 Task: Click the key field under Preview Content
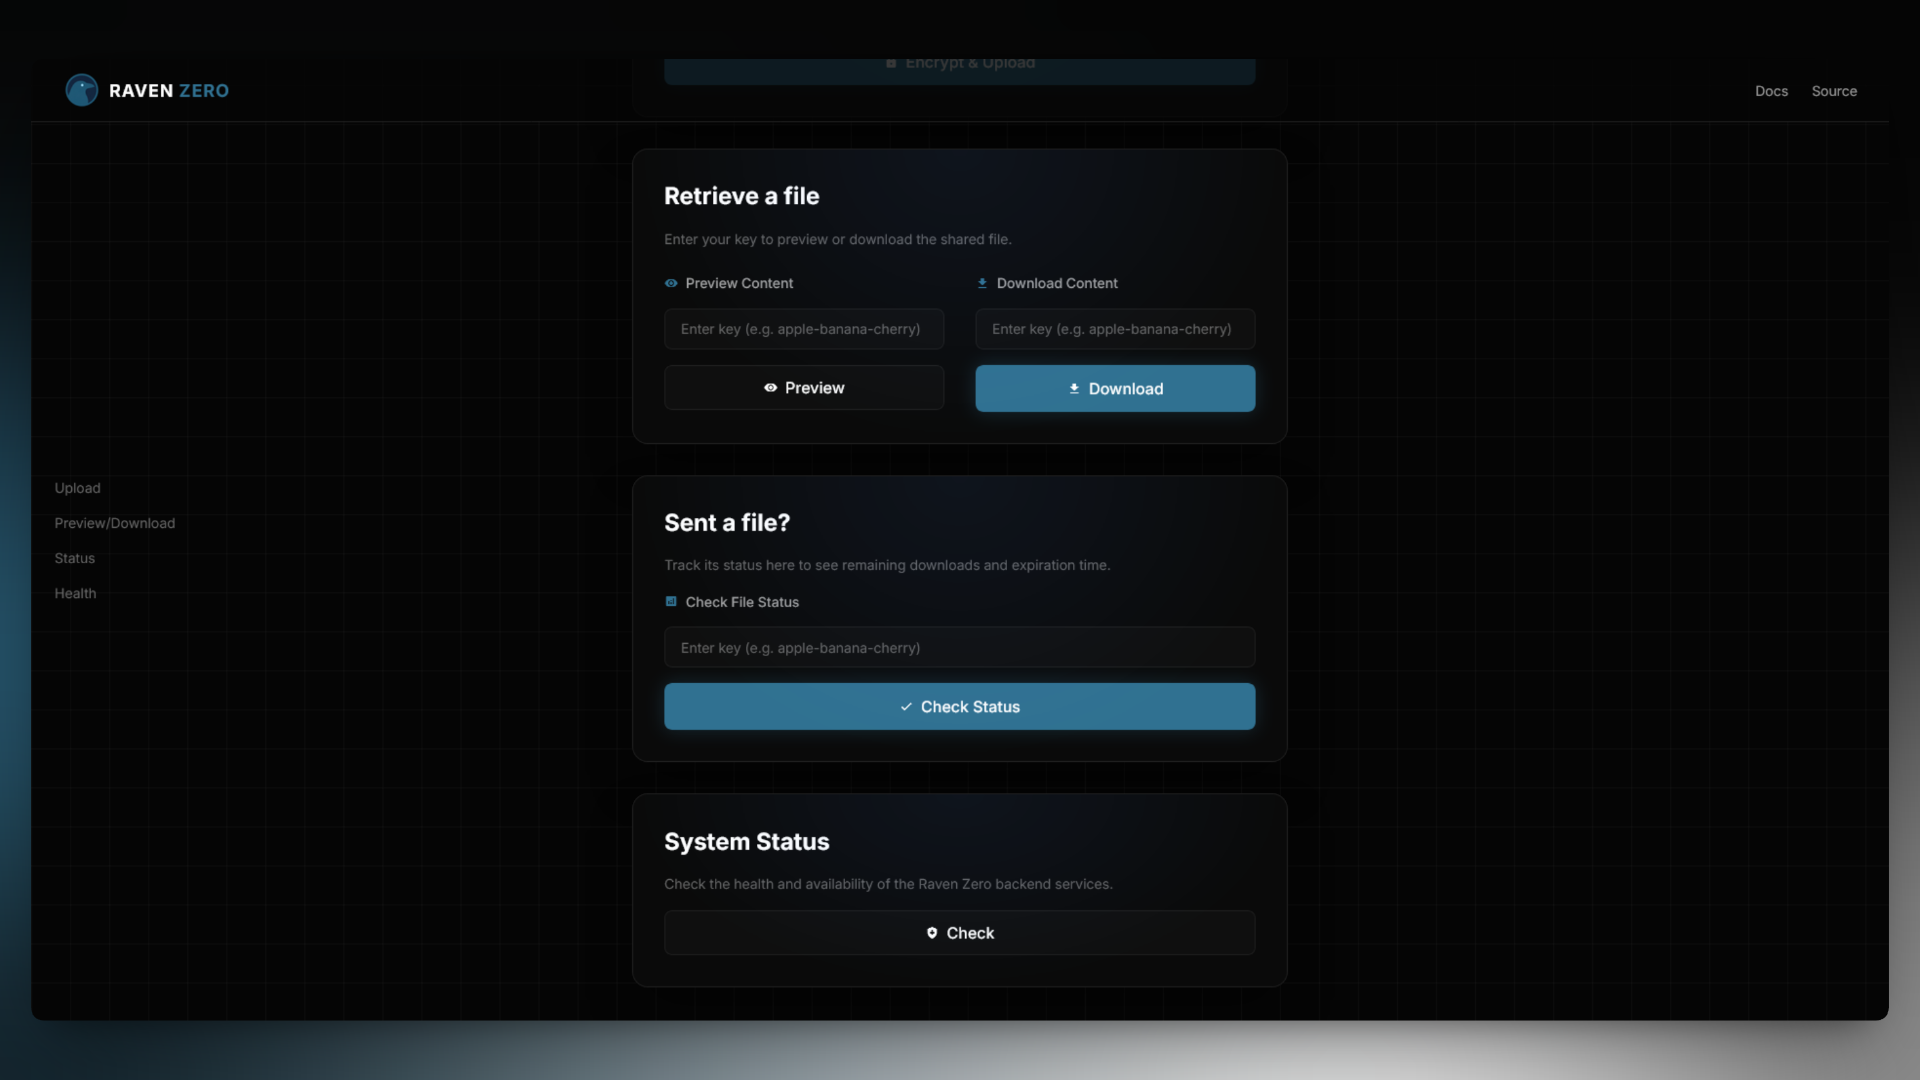click(x=803, y=328)
